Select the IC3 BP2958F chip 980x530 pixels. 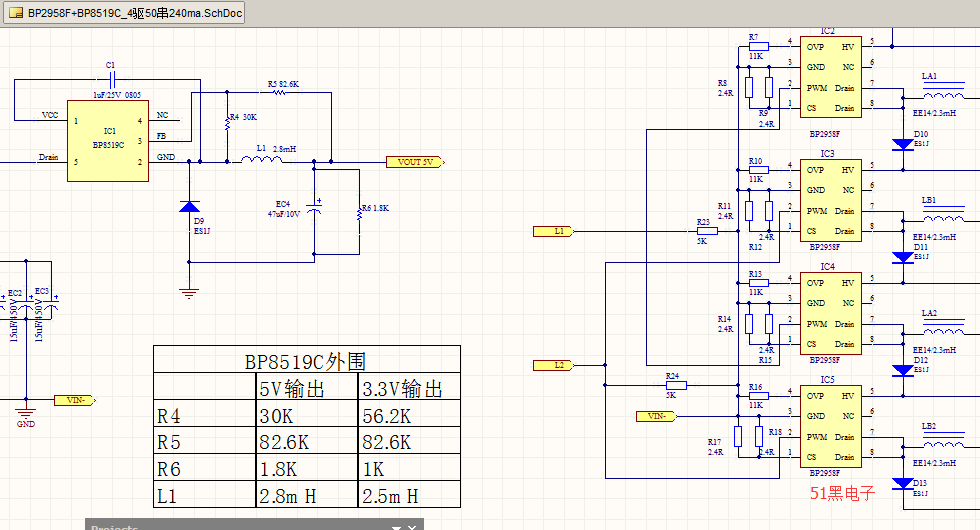(x=831, y=200)
